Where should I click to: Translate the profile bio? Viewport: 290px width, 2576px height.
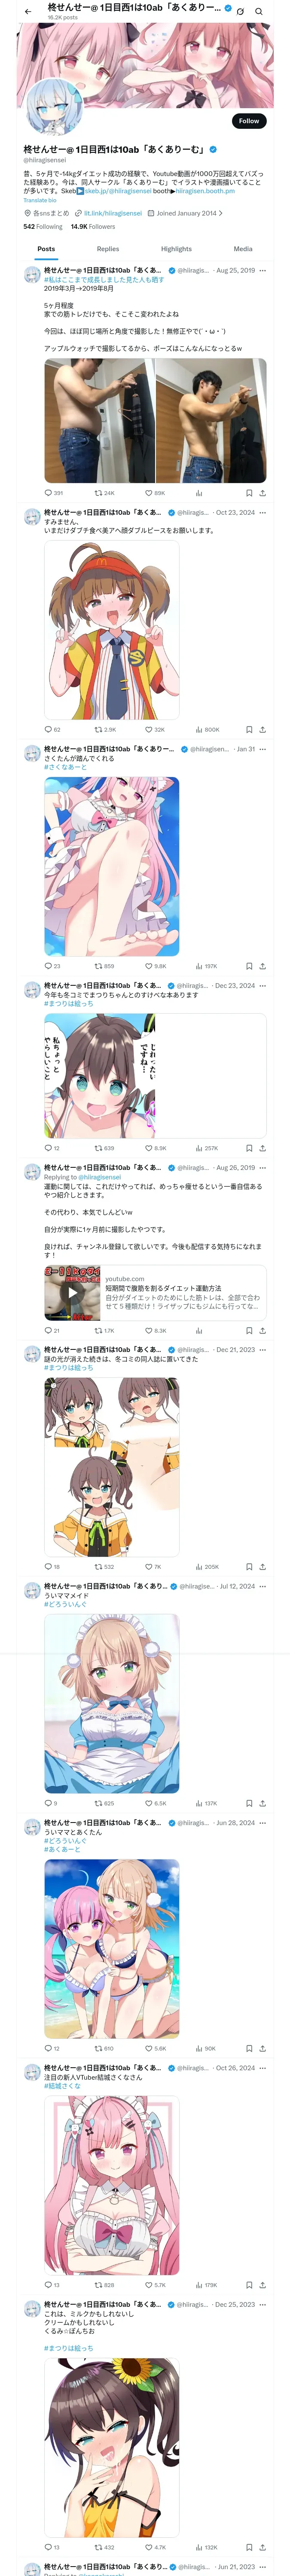click(40, 200)
